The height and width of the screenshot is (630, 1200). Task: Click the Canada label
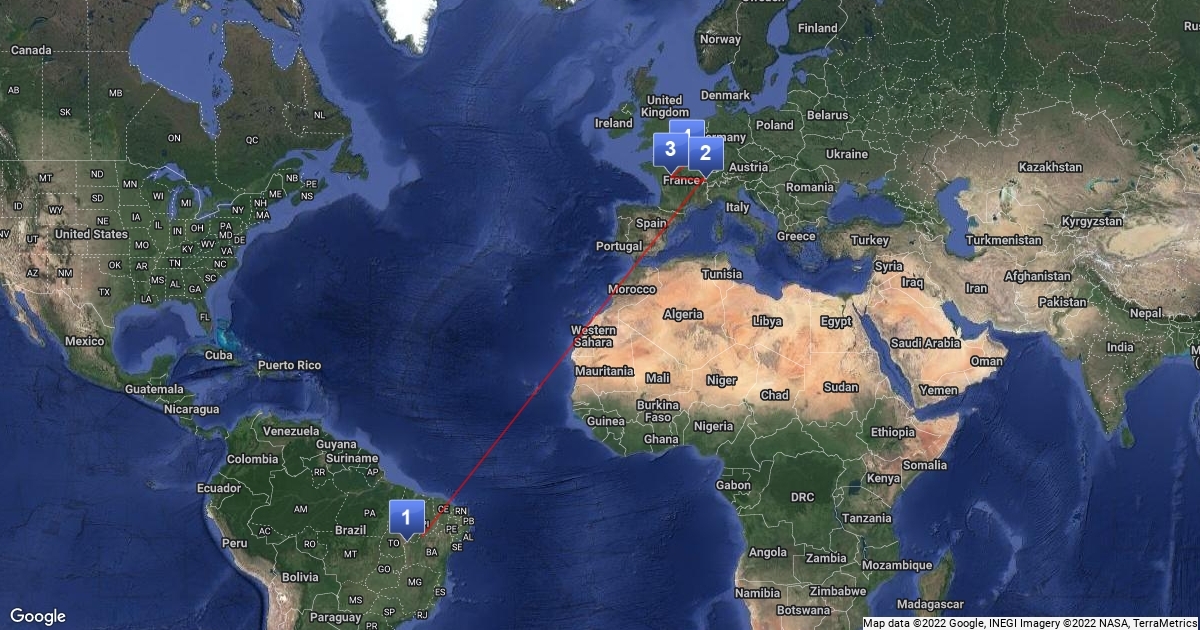[x=31, y=50]
